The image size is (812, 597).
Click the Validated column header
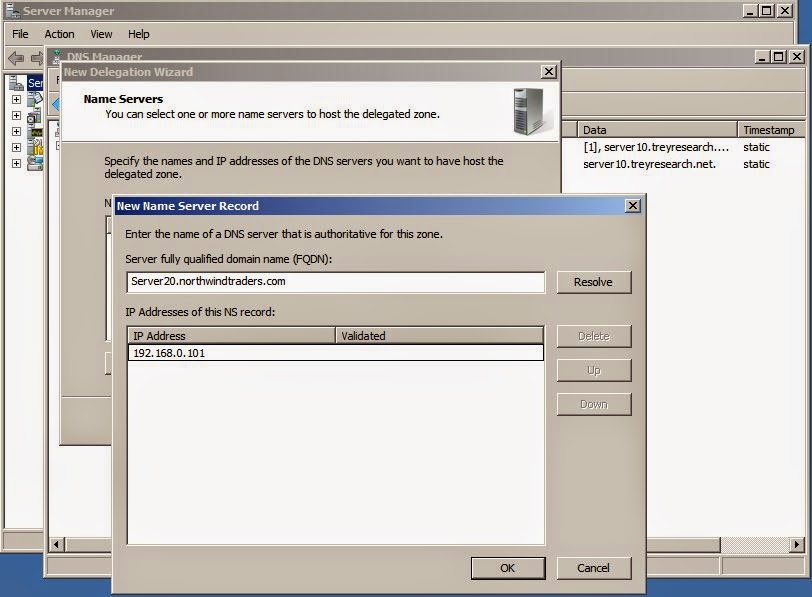pos(440,336)
